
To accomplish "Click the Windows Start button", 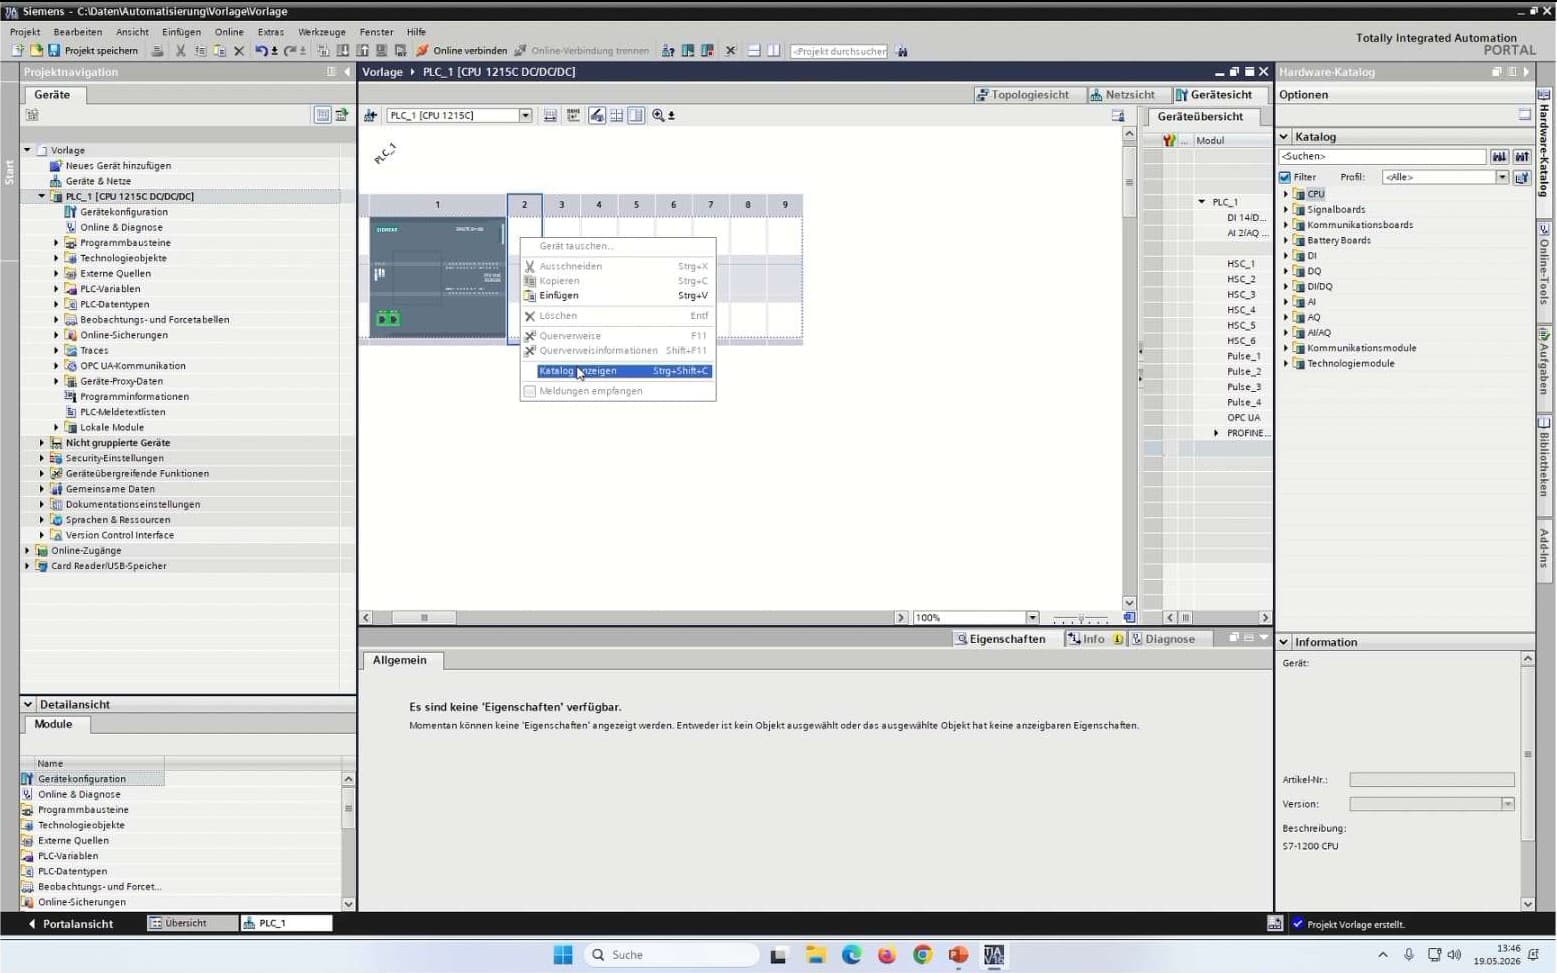I will tap(563, 955).
